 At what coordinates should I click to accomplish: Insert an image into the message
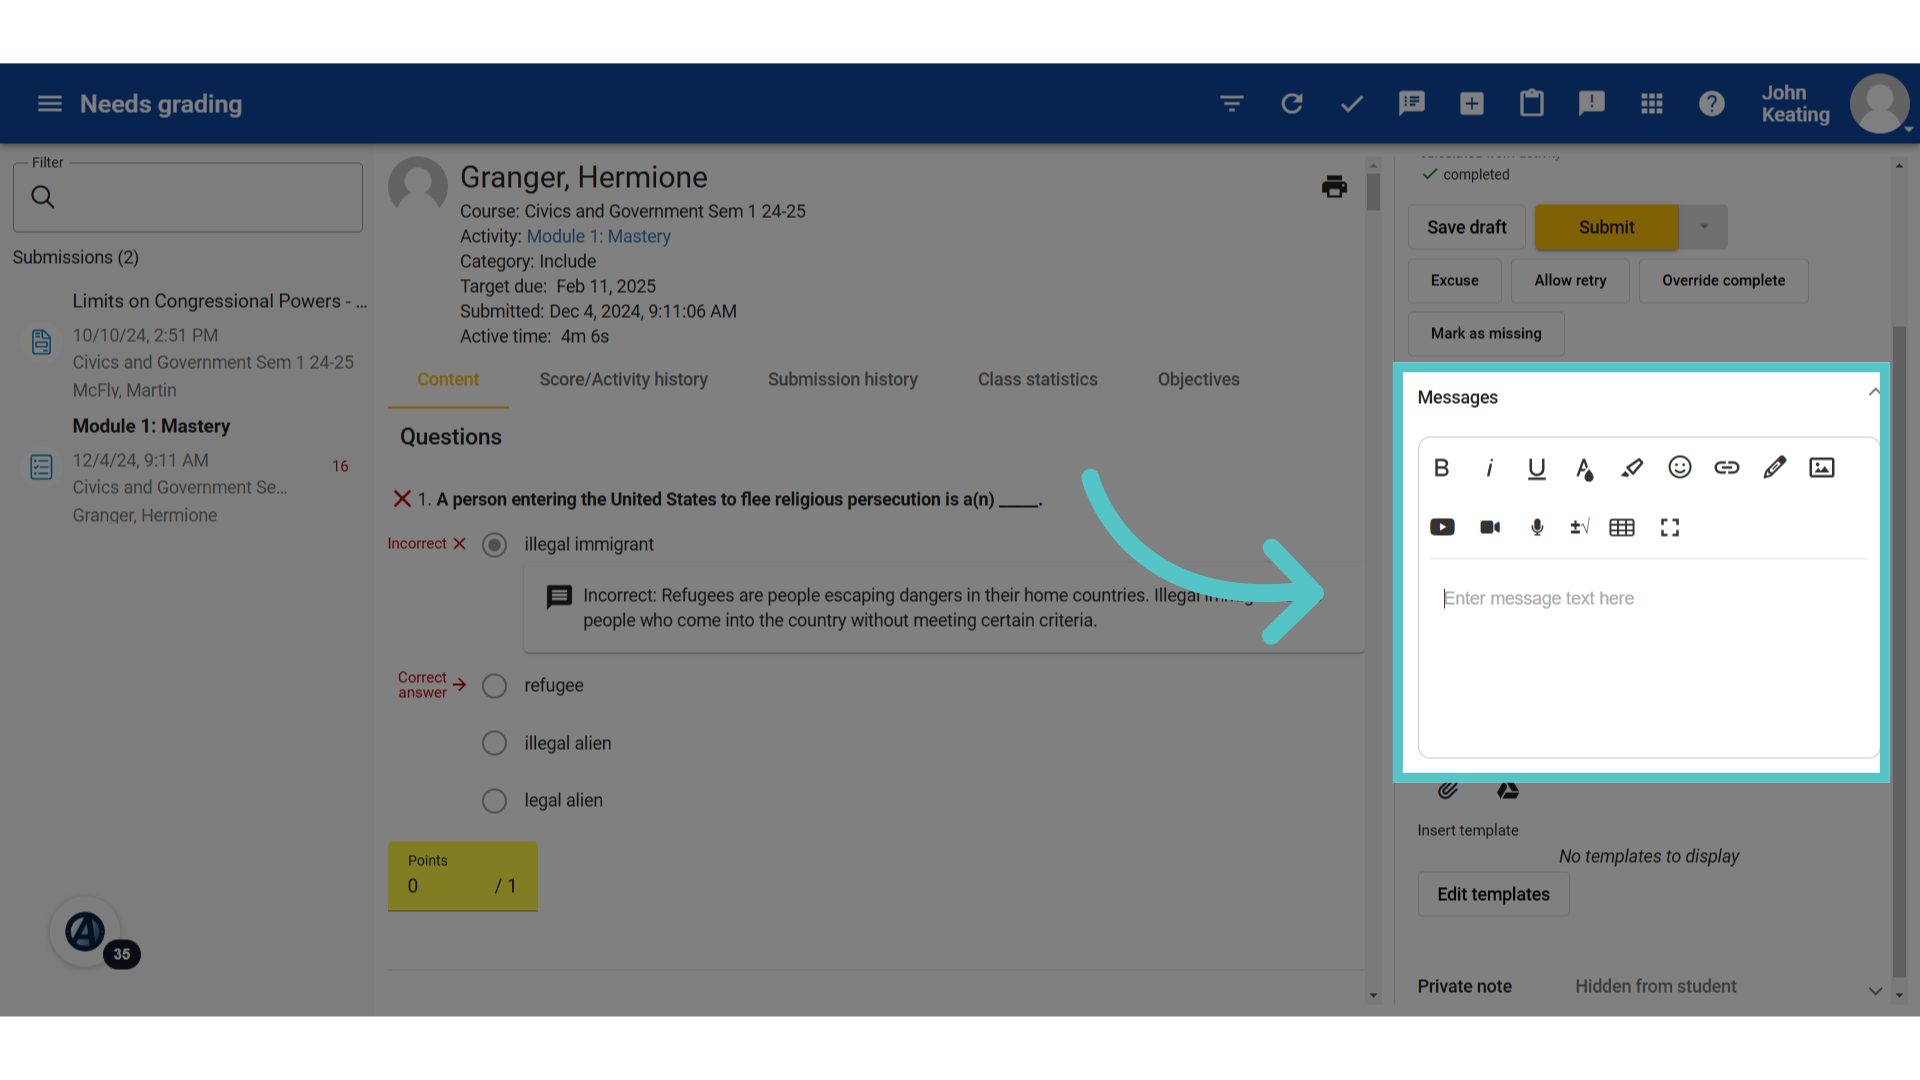[x=1822, y=467]
